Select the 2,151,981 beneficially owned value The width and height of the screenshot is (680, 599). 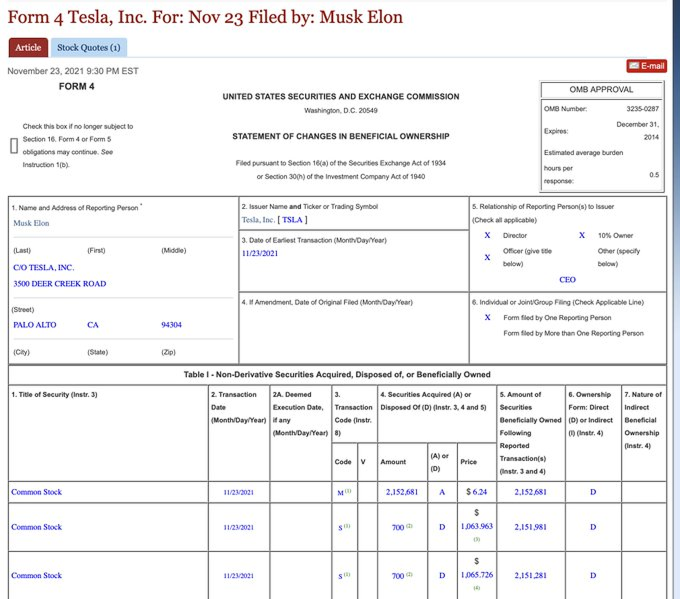point(530,527)
